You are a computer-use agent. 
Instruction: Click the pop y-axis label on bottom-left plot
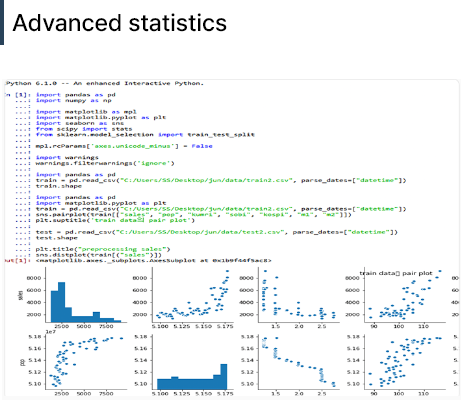click(x=22, y=362)
